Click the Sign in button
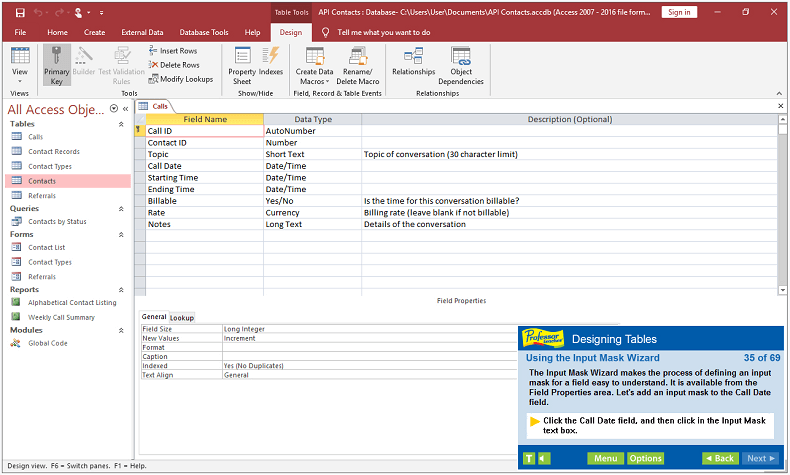The height and width of the screenshot is (475, 790). pos(679,13)
